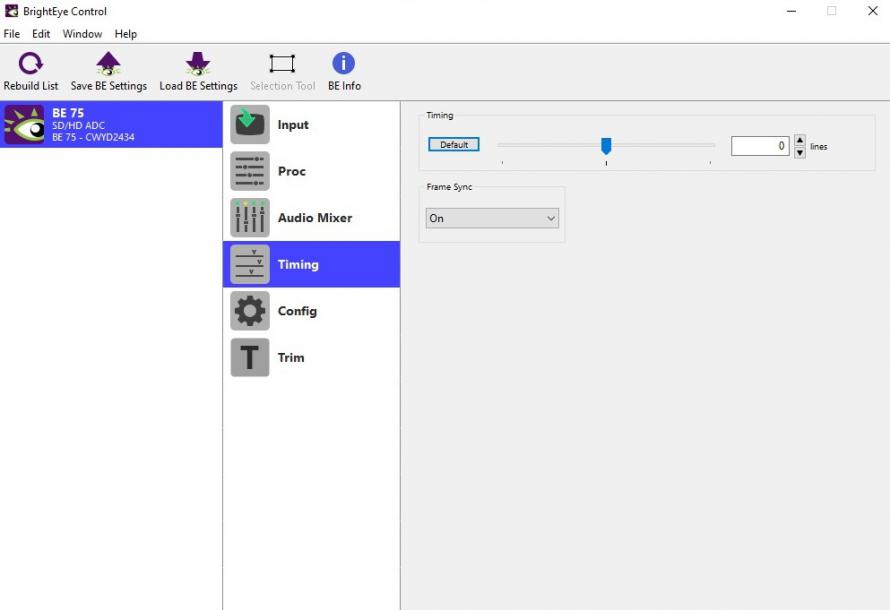Click the Default timing button
The width and height of the screenshot is (890, 610).
click(454, 145)
